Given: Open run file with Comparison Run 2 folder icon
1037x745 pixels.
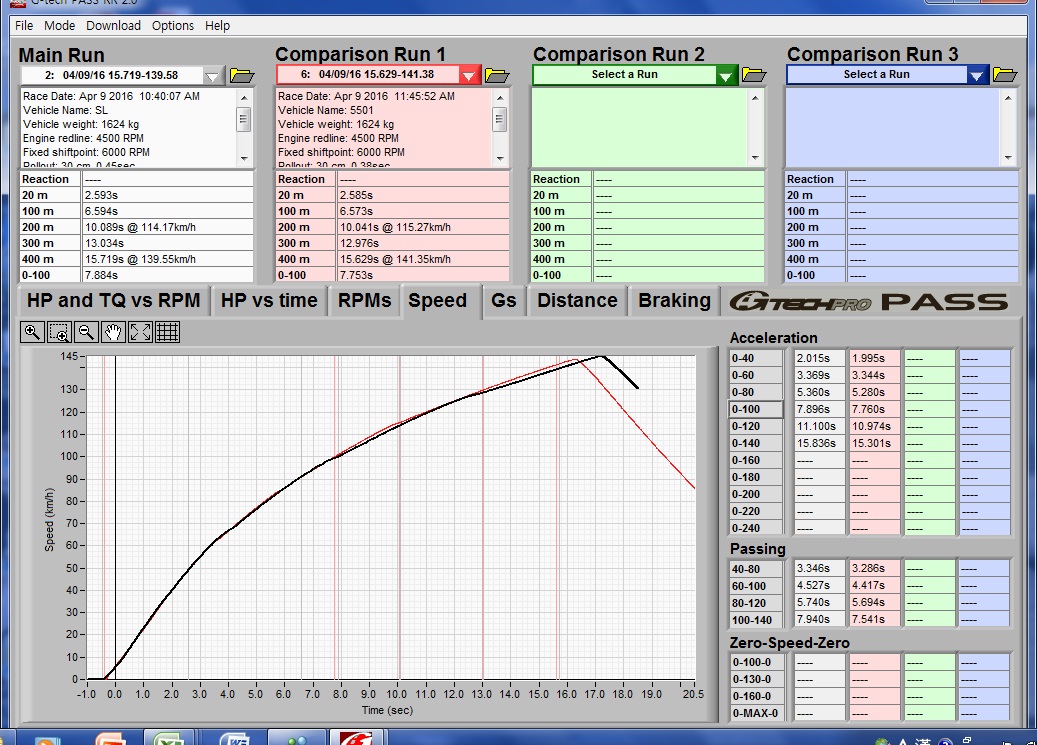Looking at the screenshot, I should click(x=754, y=75).
